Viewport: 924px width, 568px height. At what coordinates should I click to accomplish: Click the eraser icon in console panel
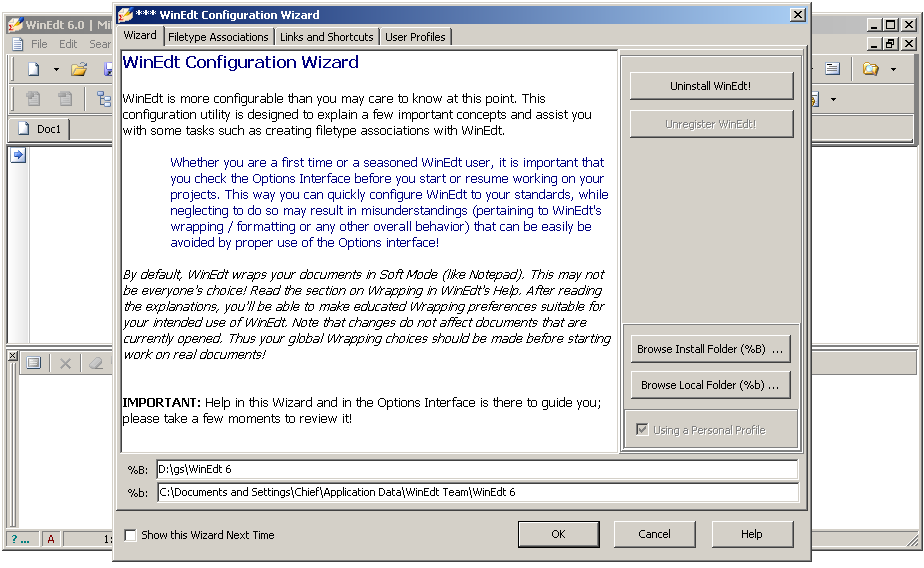pos(96,363)
